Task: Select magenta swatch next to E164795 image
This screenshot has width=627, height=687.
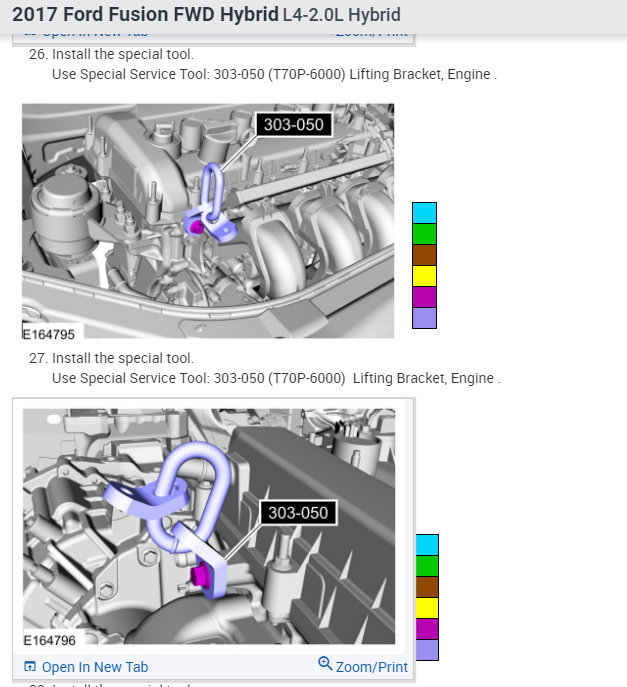Action: 424,297
